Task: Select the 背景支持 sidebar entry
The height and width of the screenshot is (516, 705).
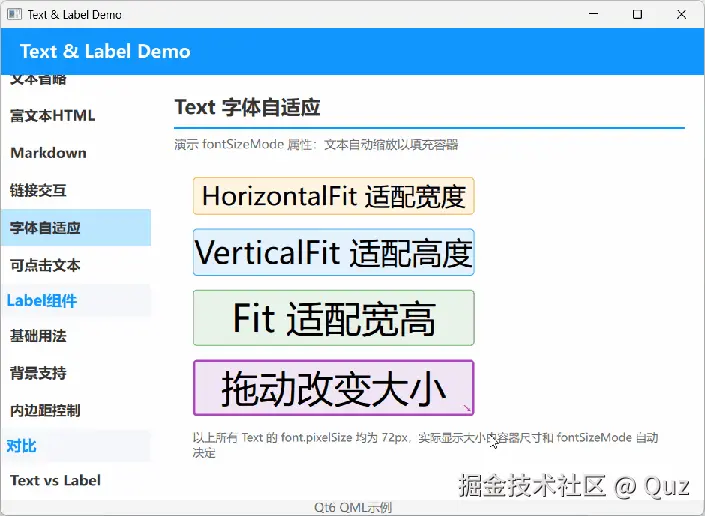Action: click(x=76, y=373)
